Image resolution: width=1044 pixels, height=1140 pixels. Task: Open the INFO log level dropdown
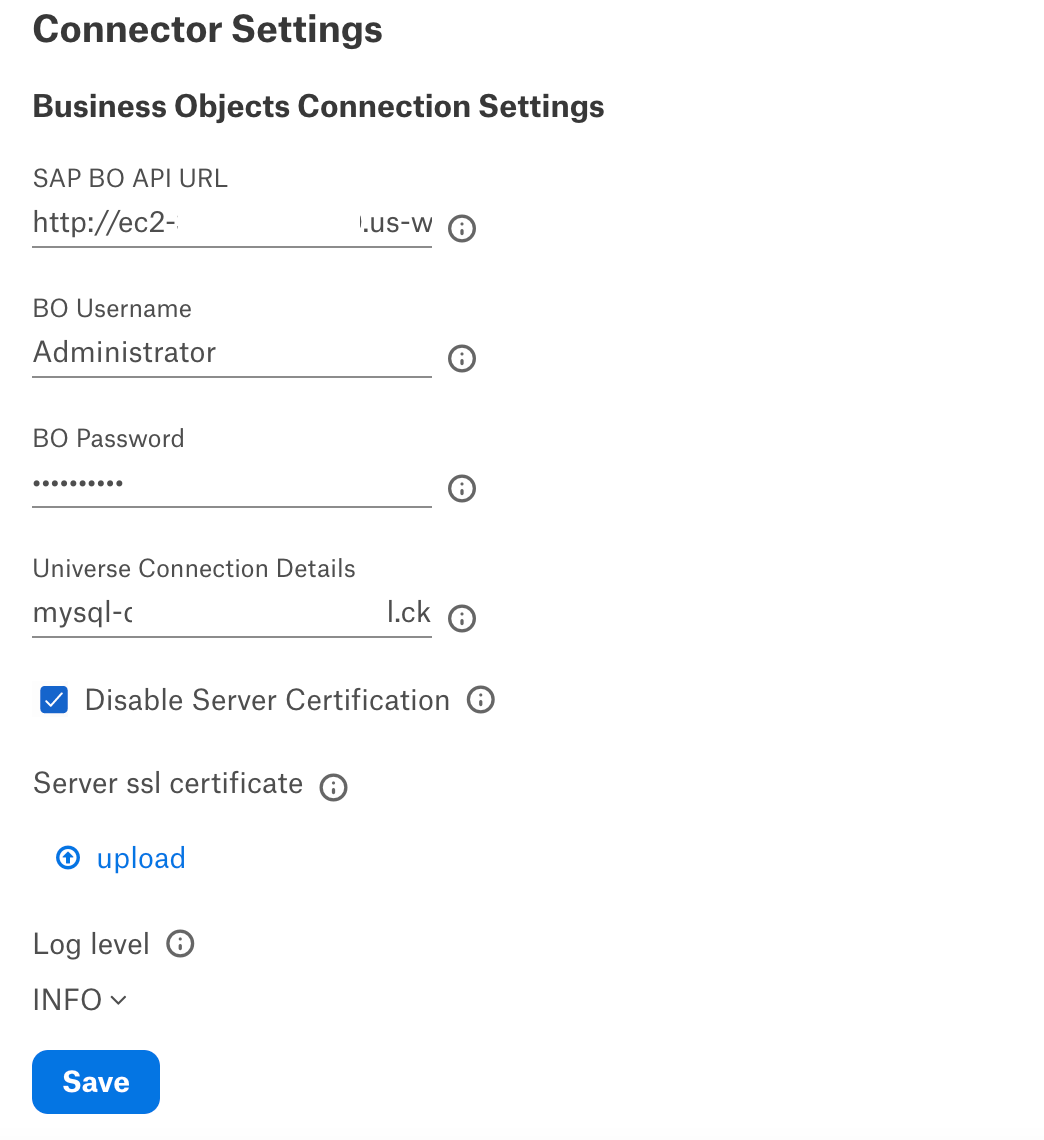click(80, 1000)
